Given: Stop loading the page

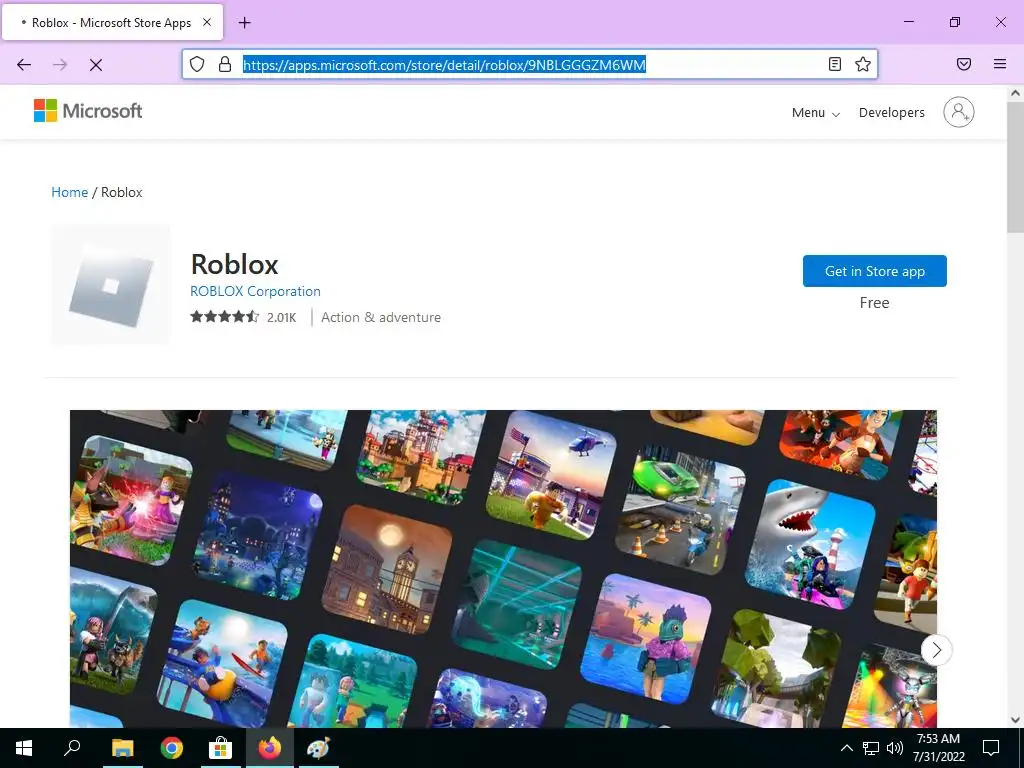Looking at the screenshot, I should coord(96,65).
